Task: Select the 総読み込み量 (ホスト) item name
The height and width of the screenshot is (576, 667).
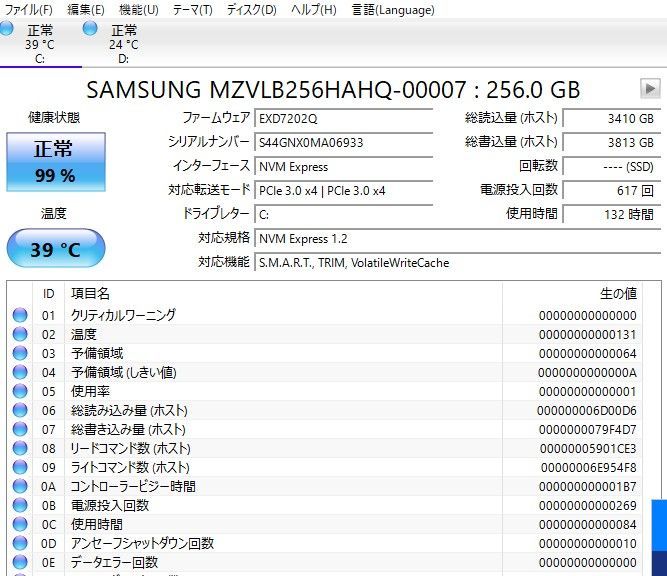Action: pyautogui.click(x=129, y=410)
